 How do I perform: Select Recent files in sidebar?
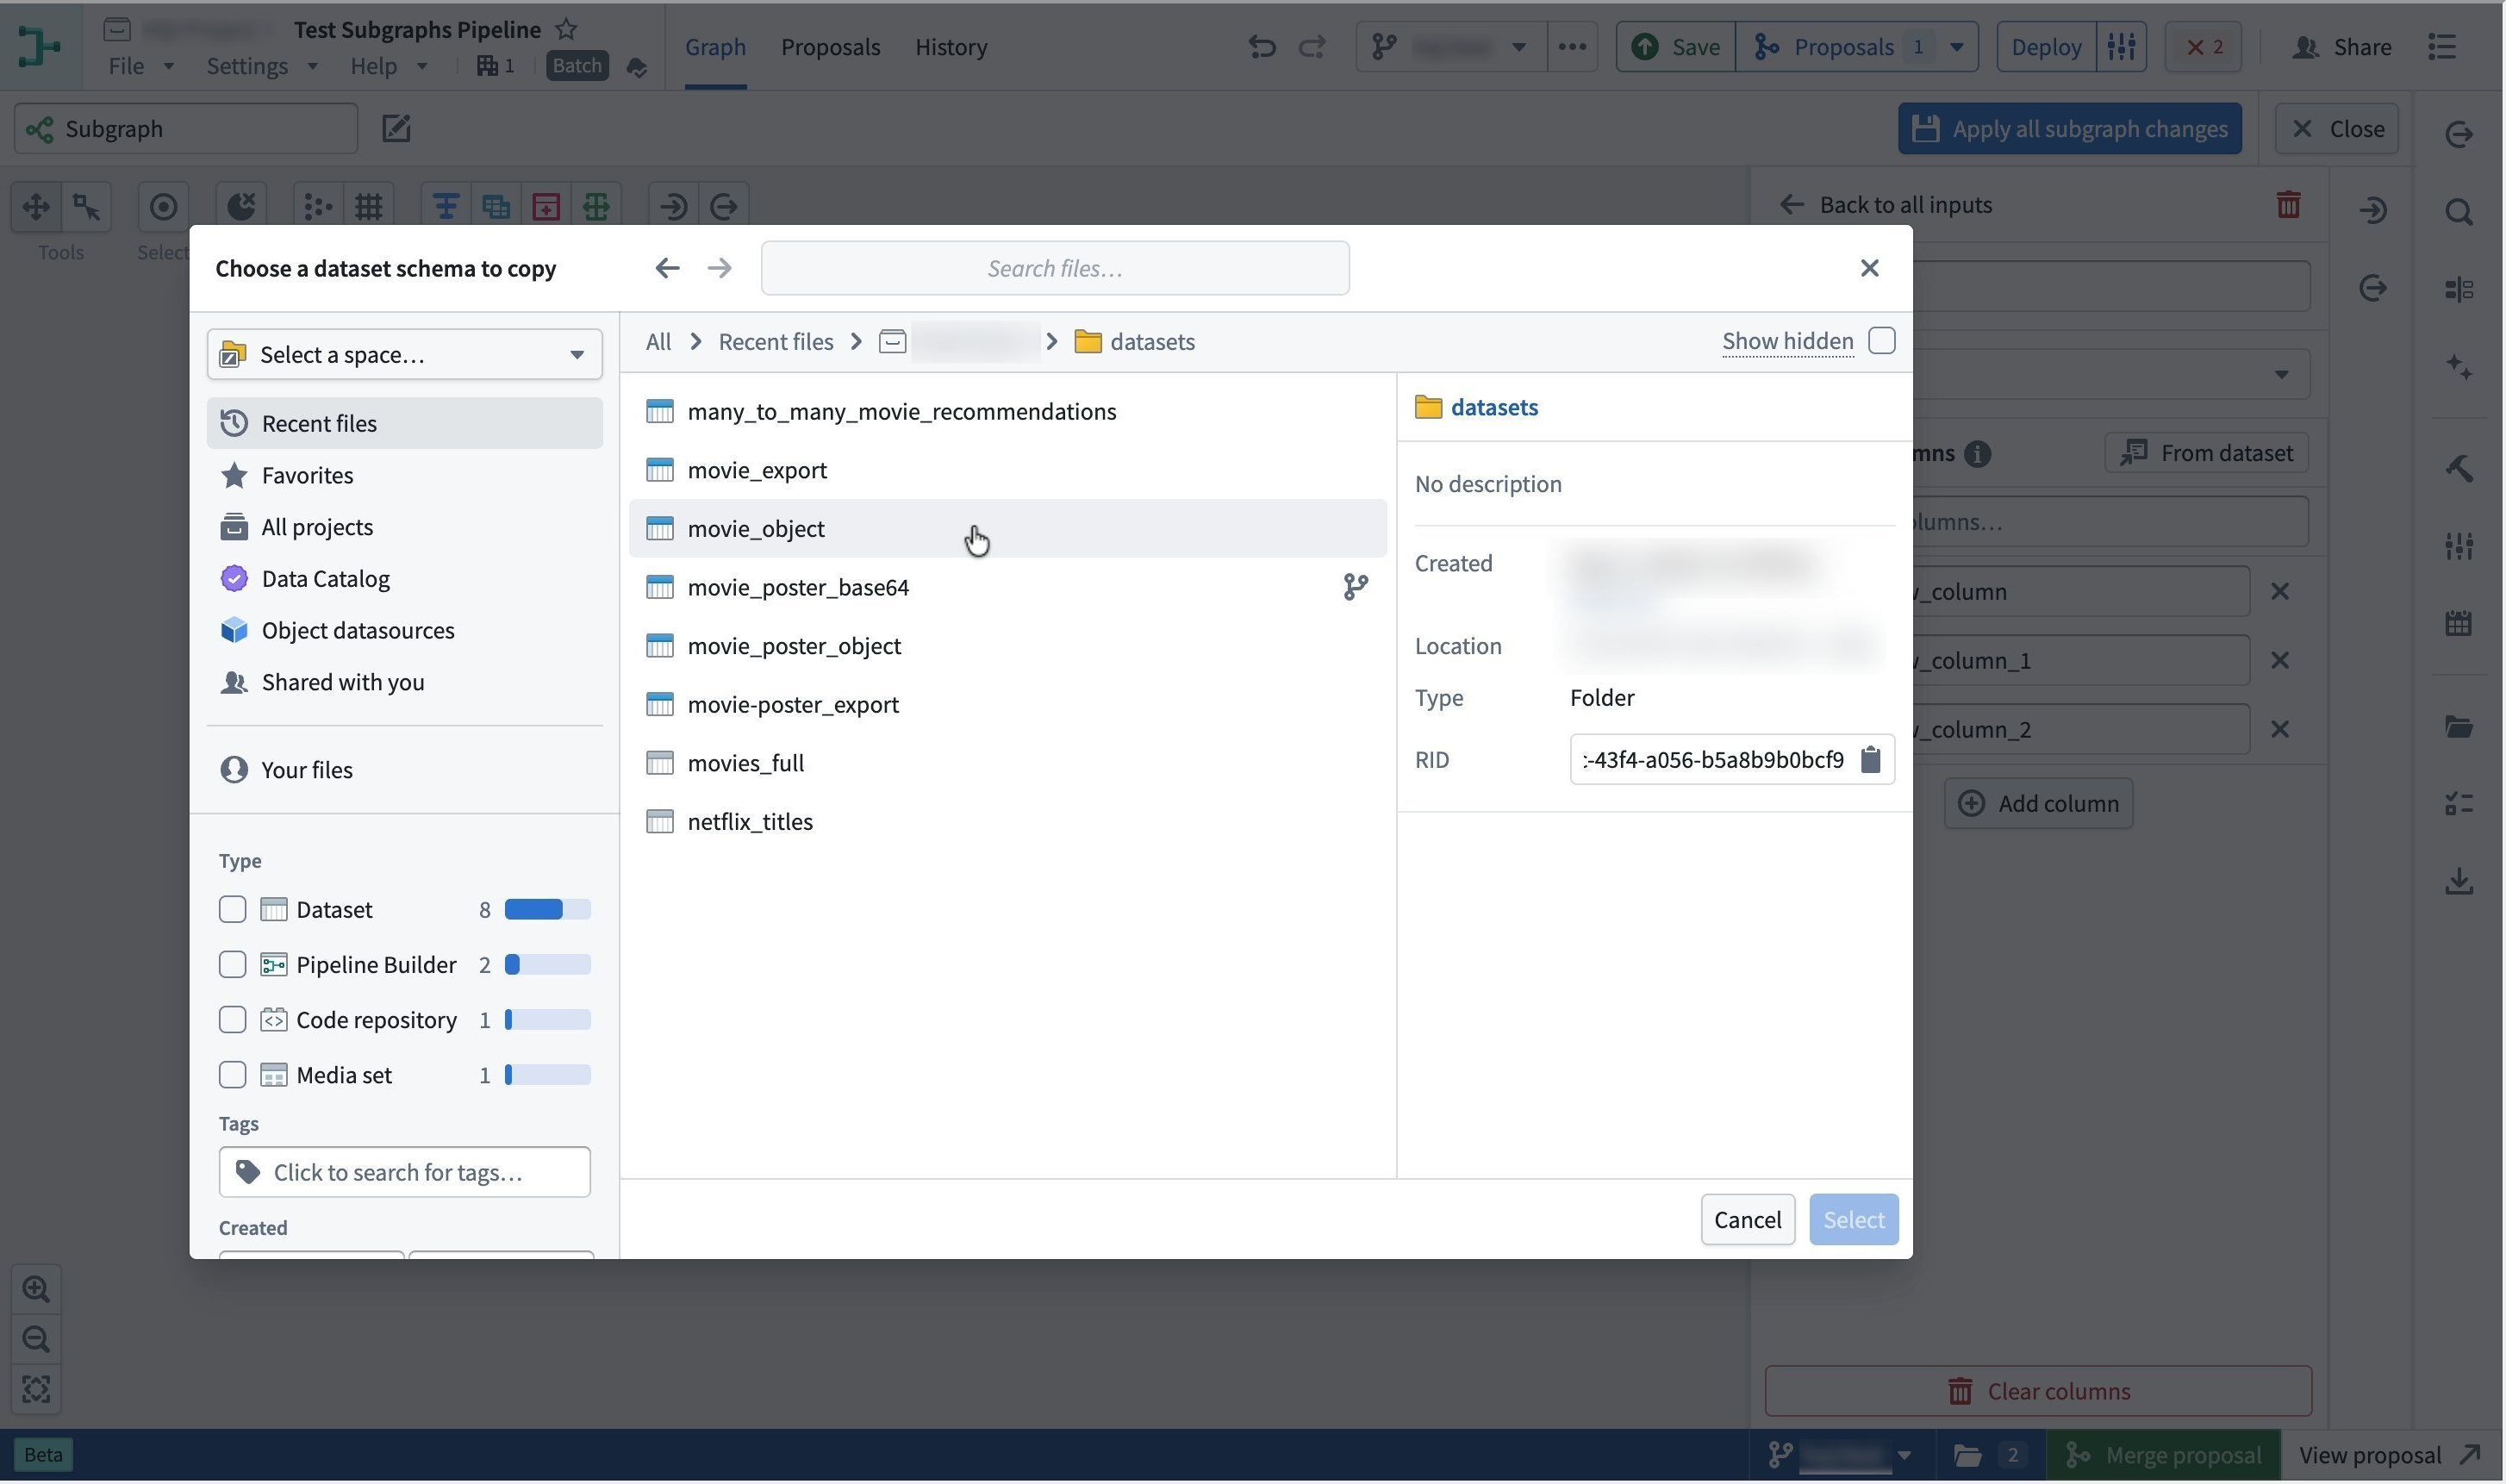tap(404, 424)
